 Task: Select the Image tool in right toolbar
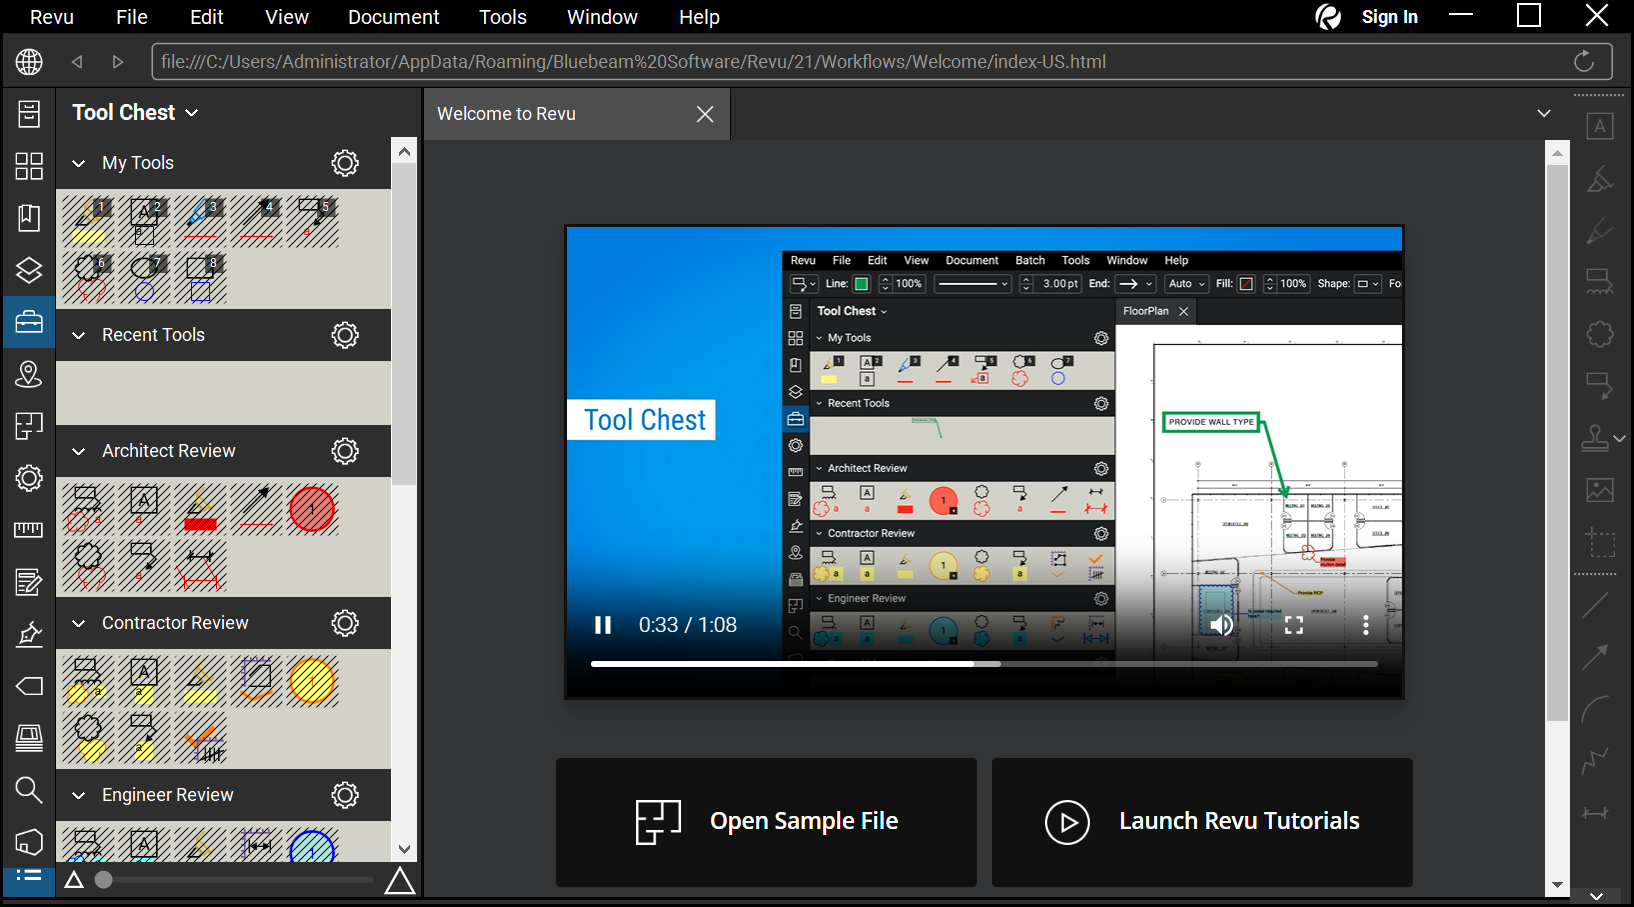[1600, 489]
